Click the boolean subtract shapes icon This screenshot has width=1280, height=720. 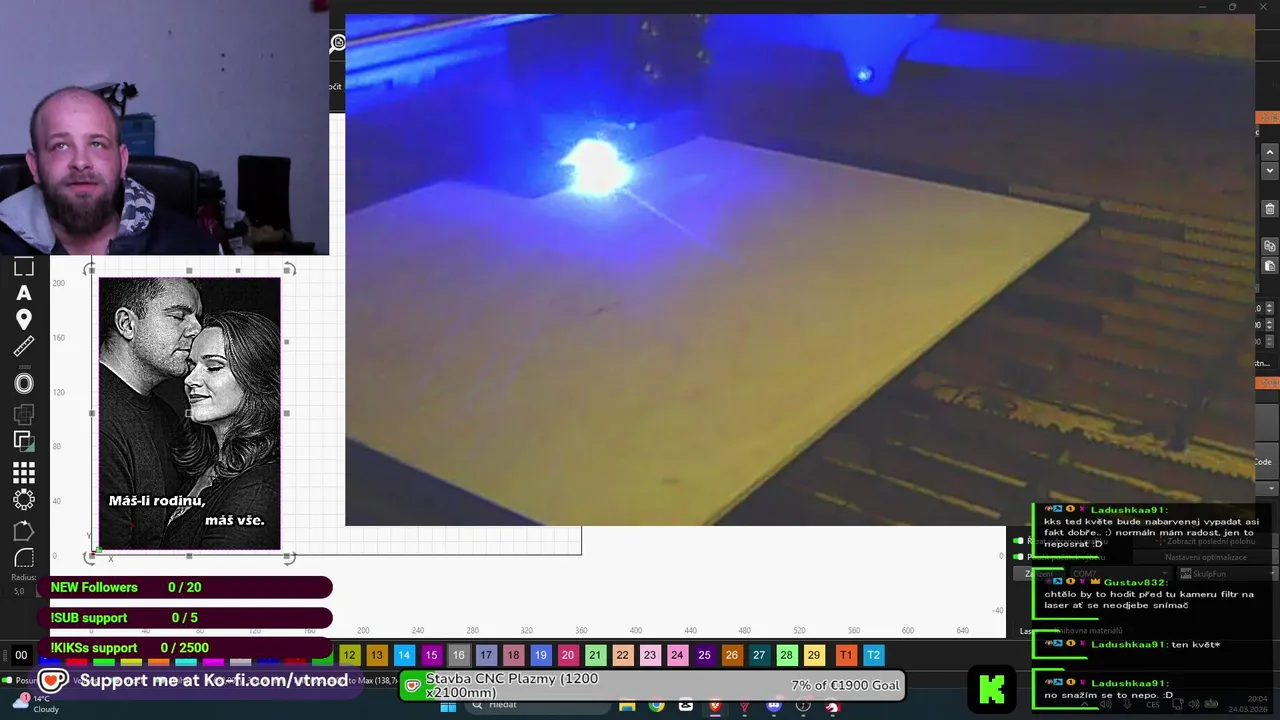click(x=23, y=440)
